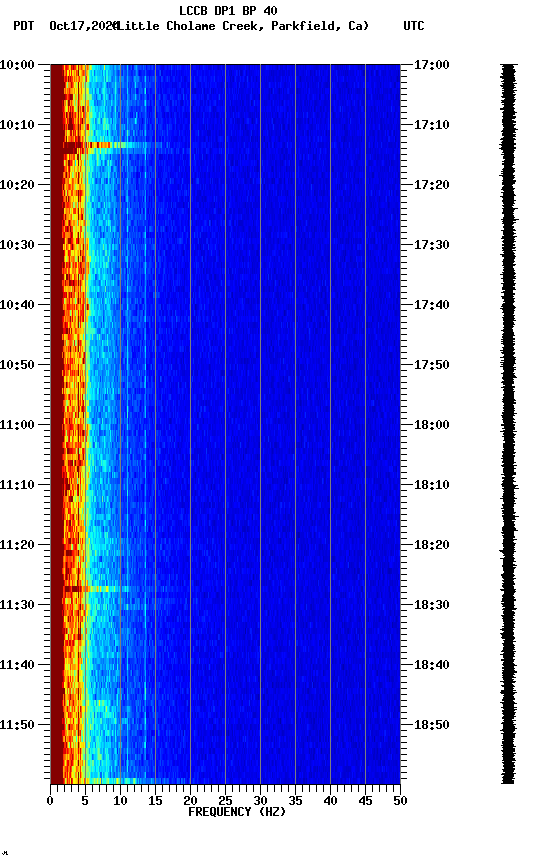This screenshot has width=552, height=864.
Task: Click the '25' frequency axis label
Action: [x=225, y=802]
